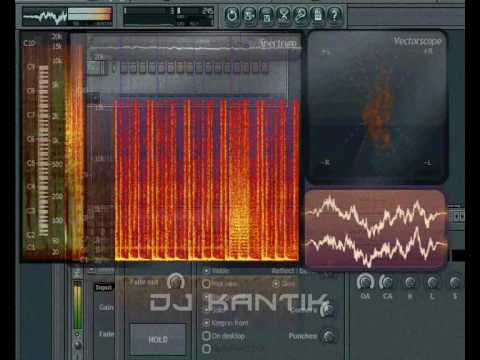Screen dimensions: 480x360
Task: Click the 'Vectorscope' title text
Action: tap(417, 41)
